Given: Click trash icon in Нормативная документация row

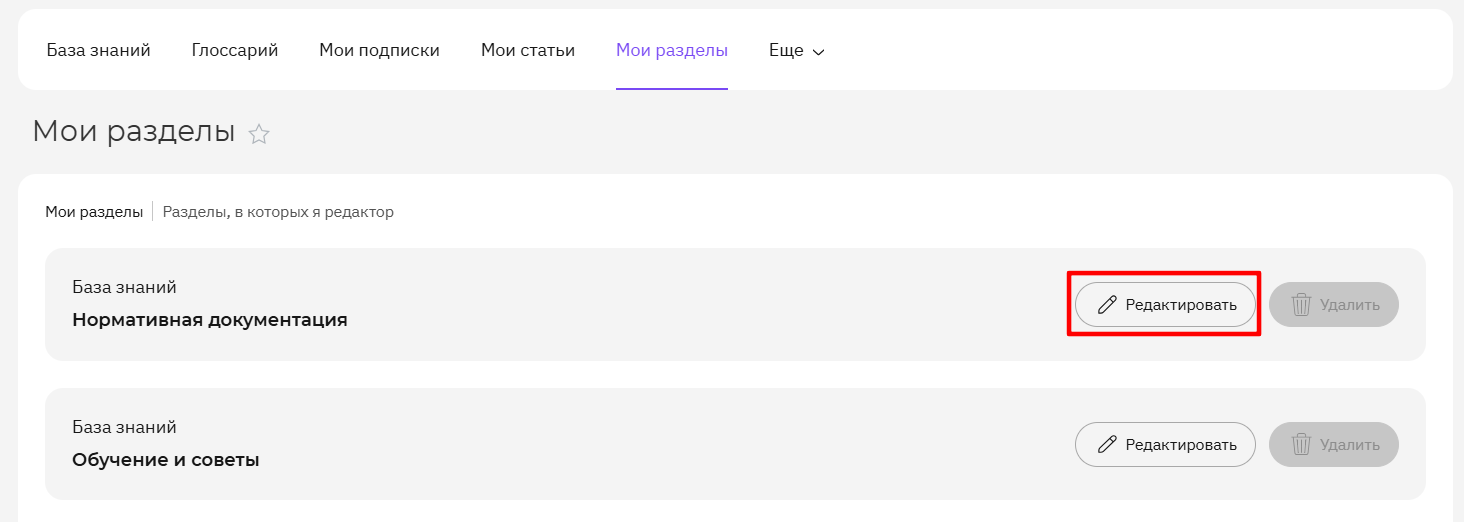Looking at the screenshot, I should (1301, 305).
